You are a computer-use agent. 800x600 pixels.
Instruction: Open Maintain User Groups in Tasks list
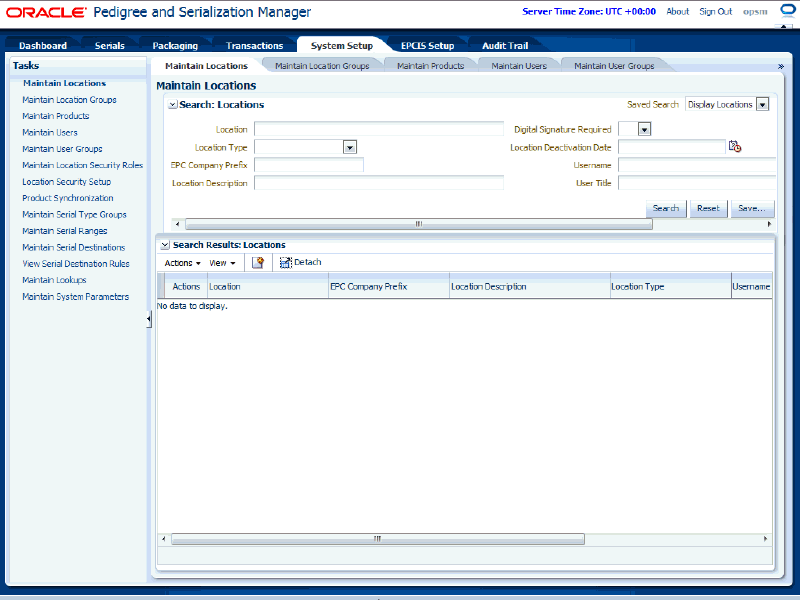click(62, 149)
